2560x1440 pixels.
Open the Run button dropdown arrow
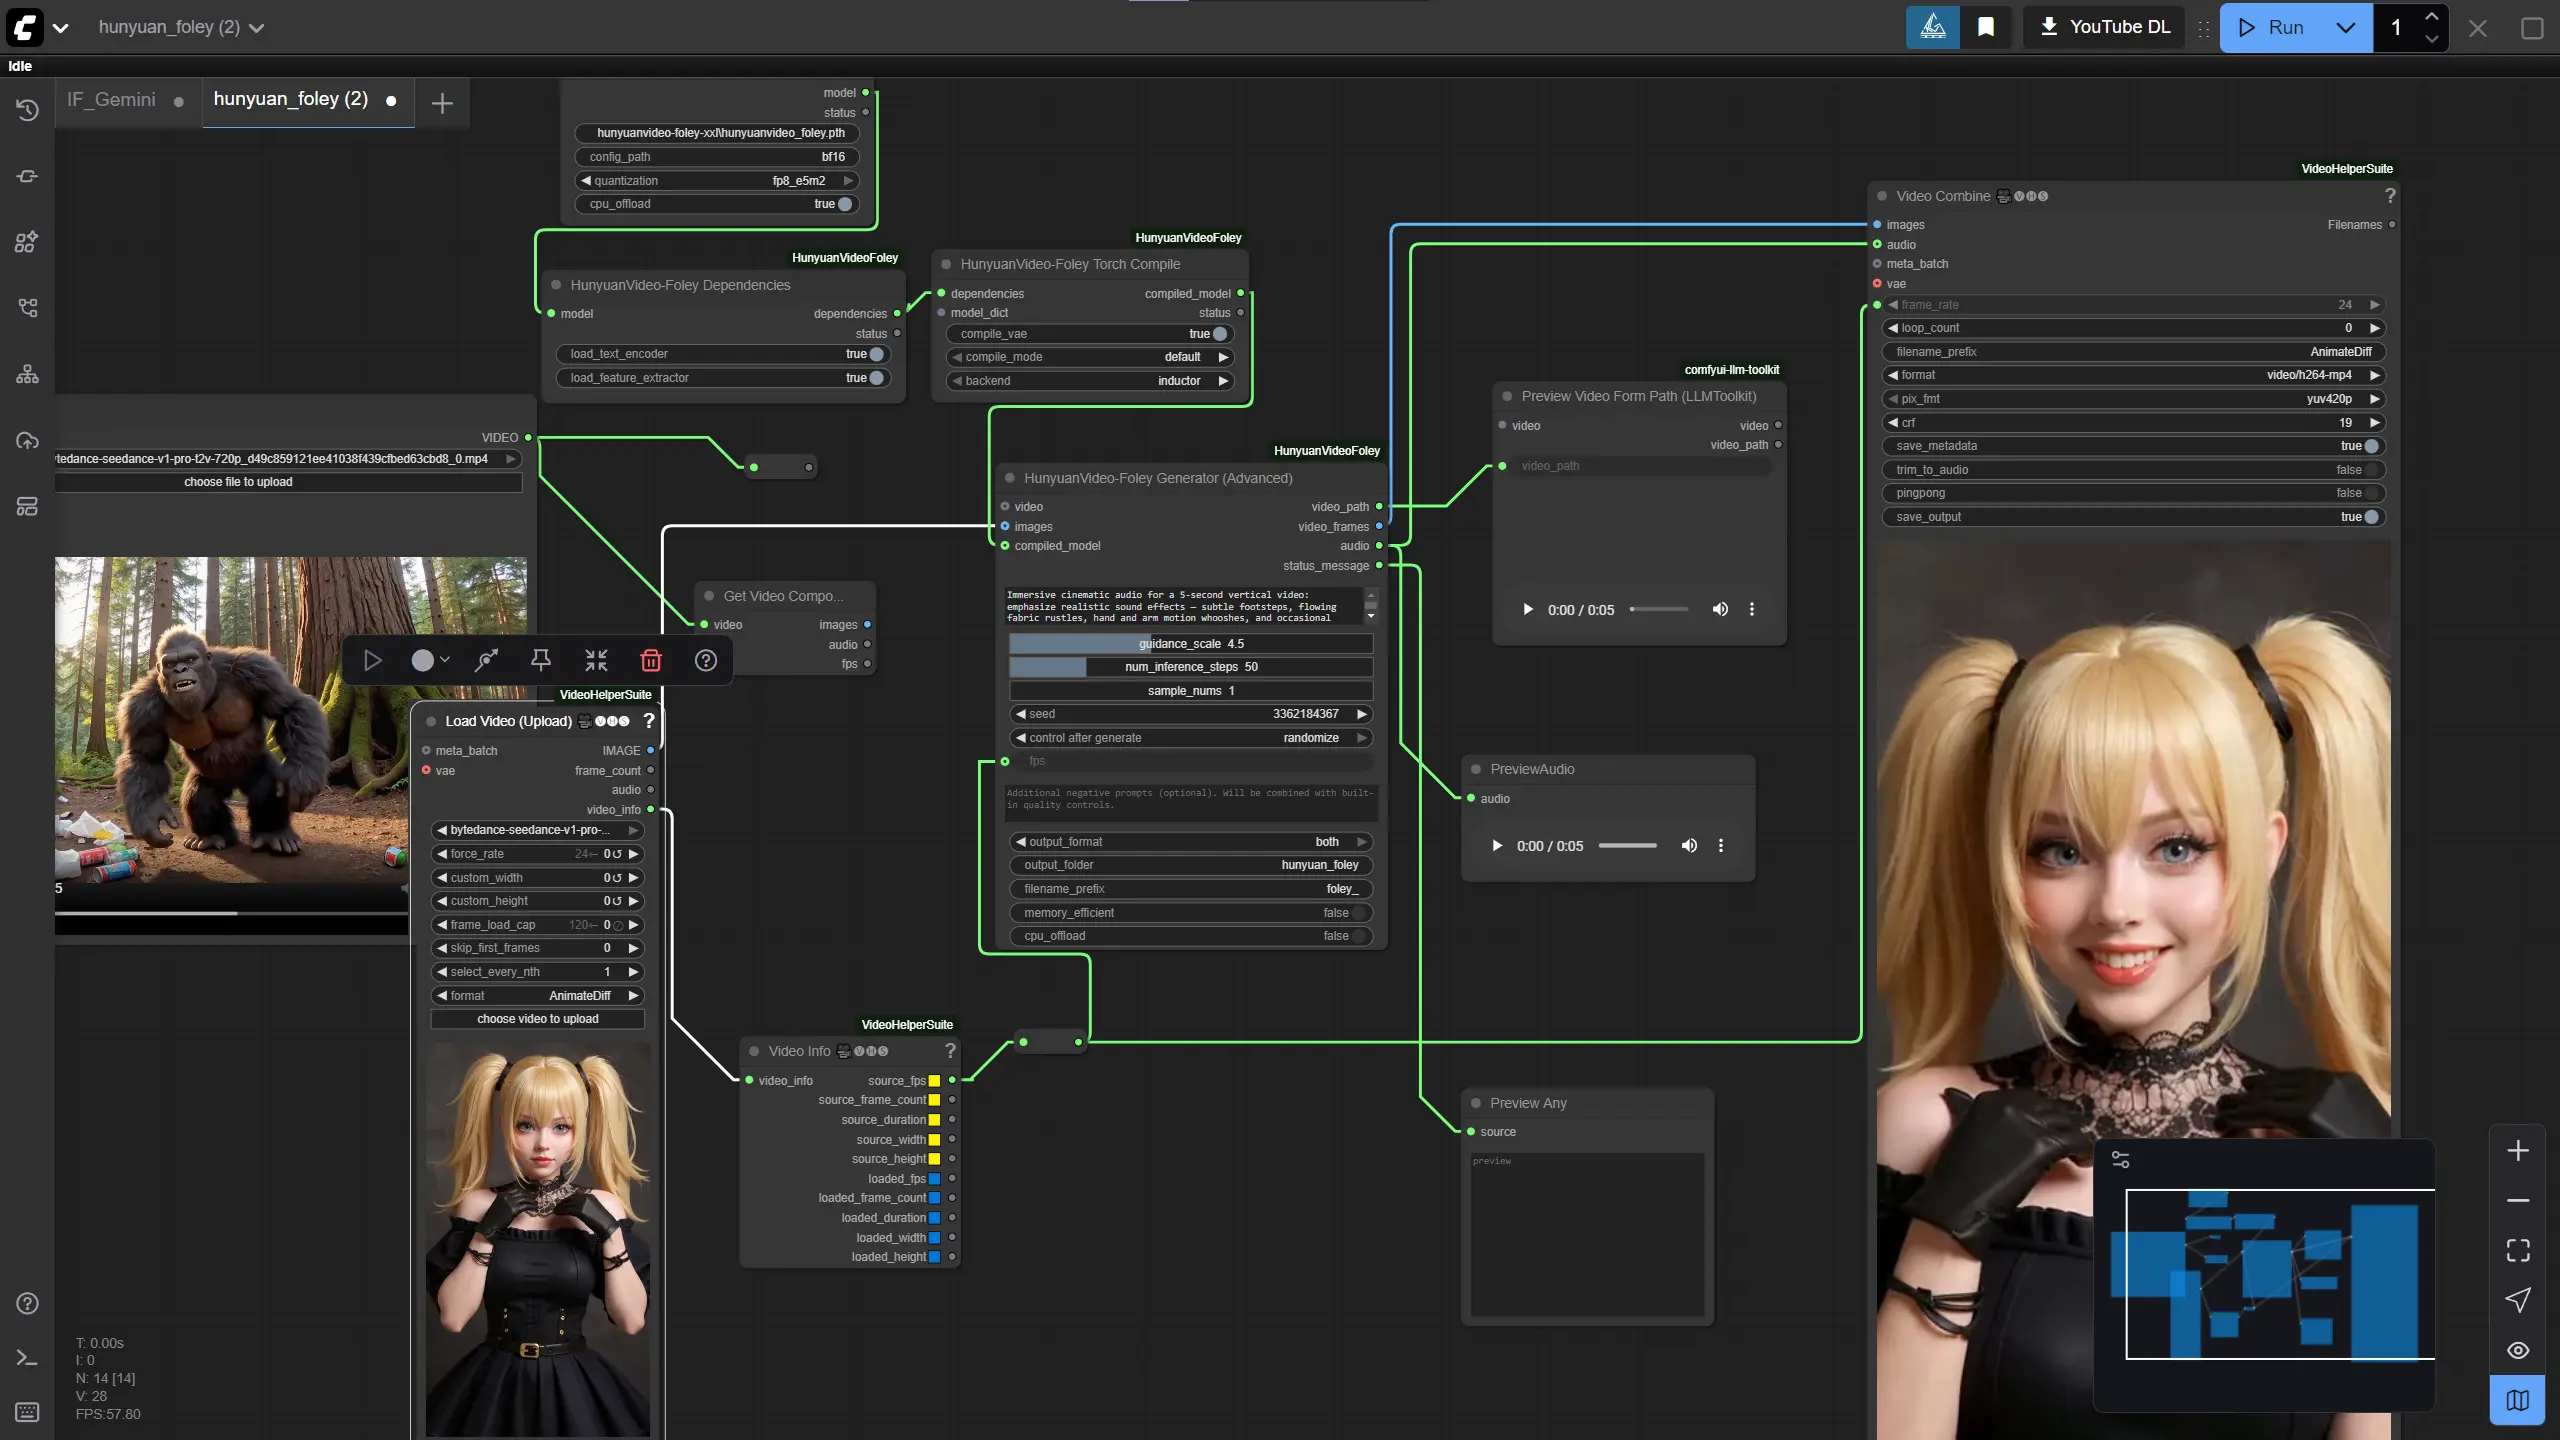(2345, 27)
